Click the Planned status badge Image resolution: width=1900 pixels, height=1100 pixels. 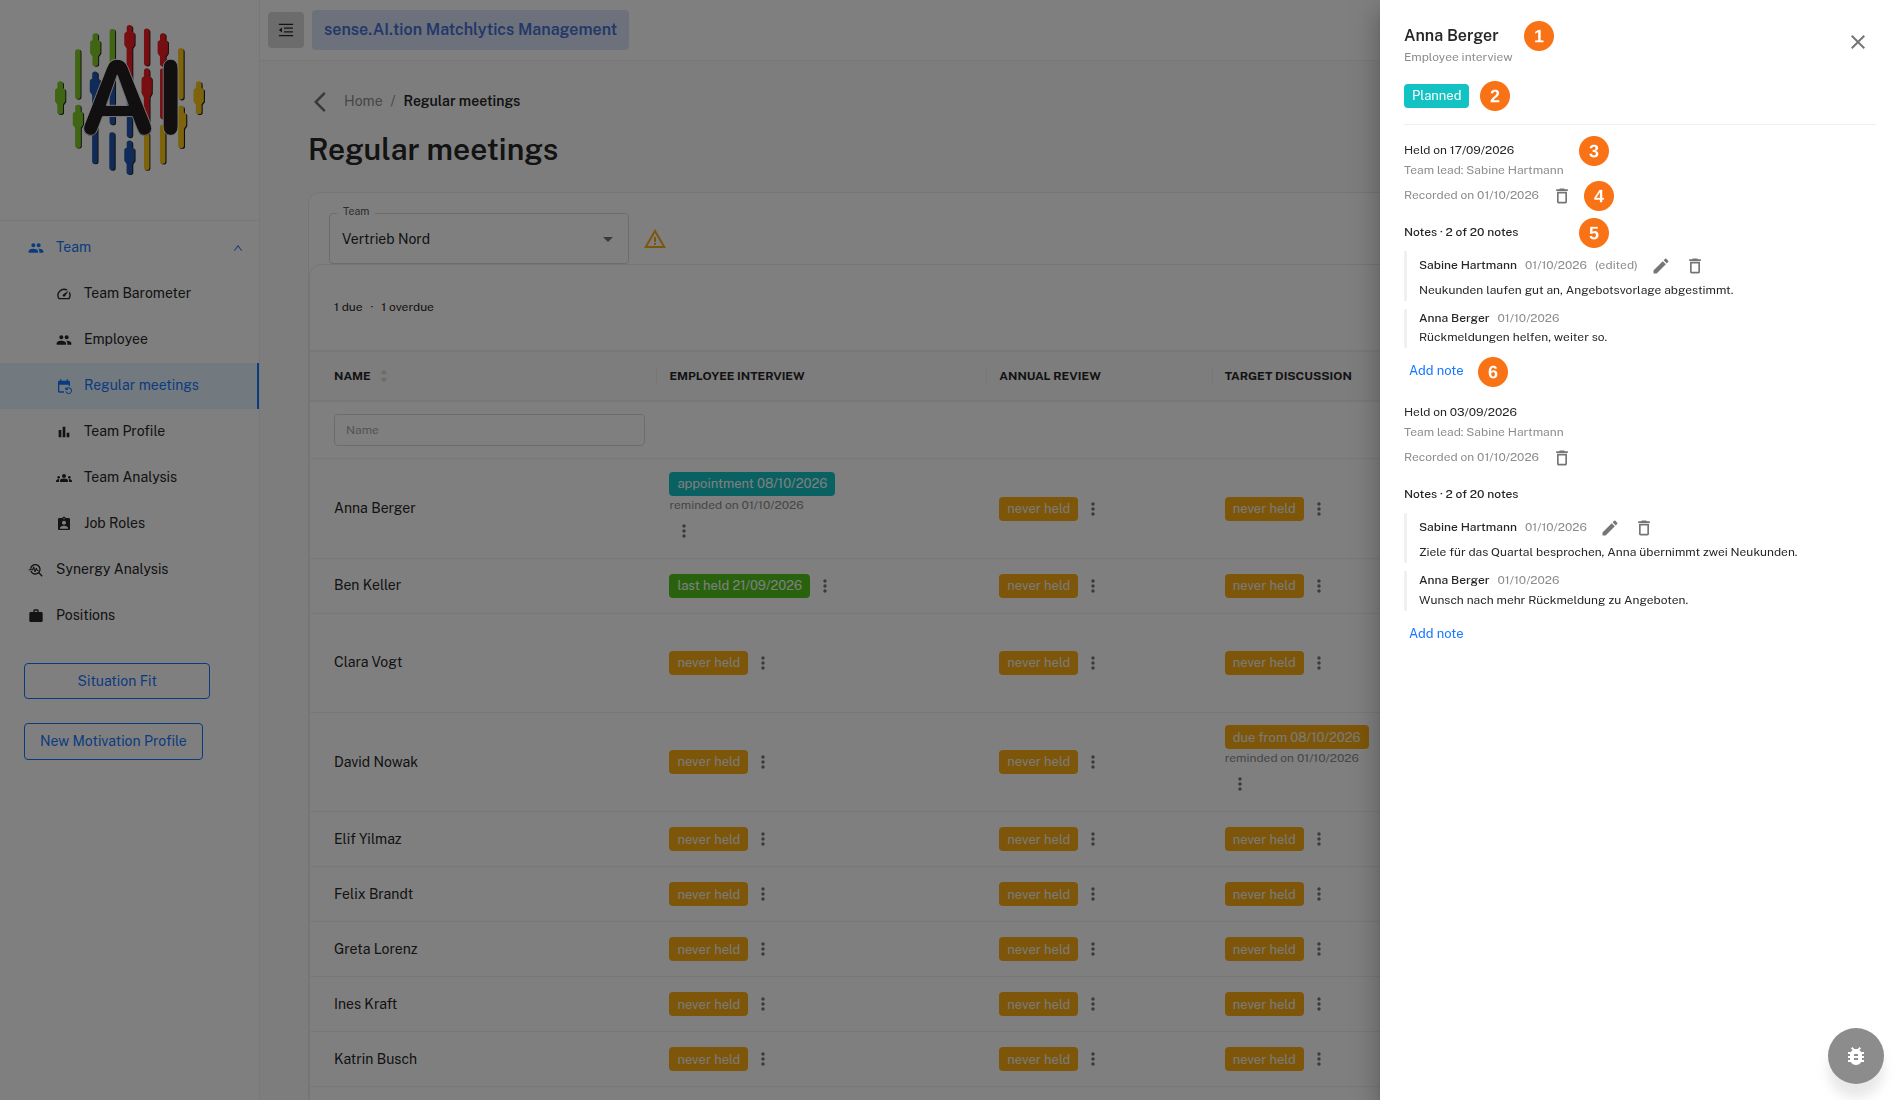[x=1436, y=96]
